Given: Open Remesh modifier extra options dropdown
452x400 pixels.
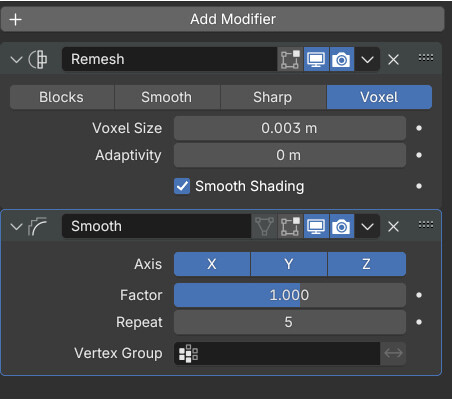Looking at the screenshot, I should click(x=367, y=59).
